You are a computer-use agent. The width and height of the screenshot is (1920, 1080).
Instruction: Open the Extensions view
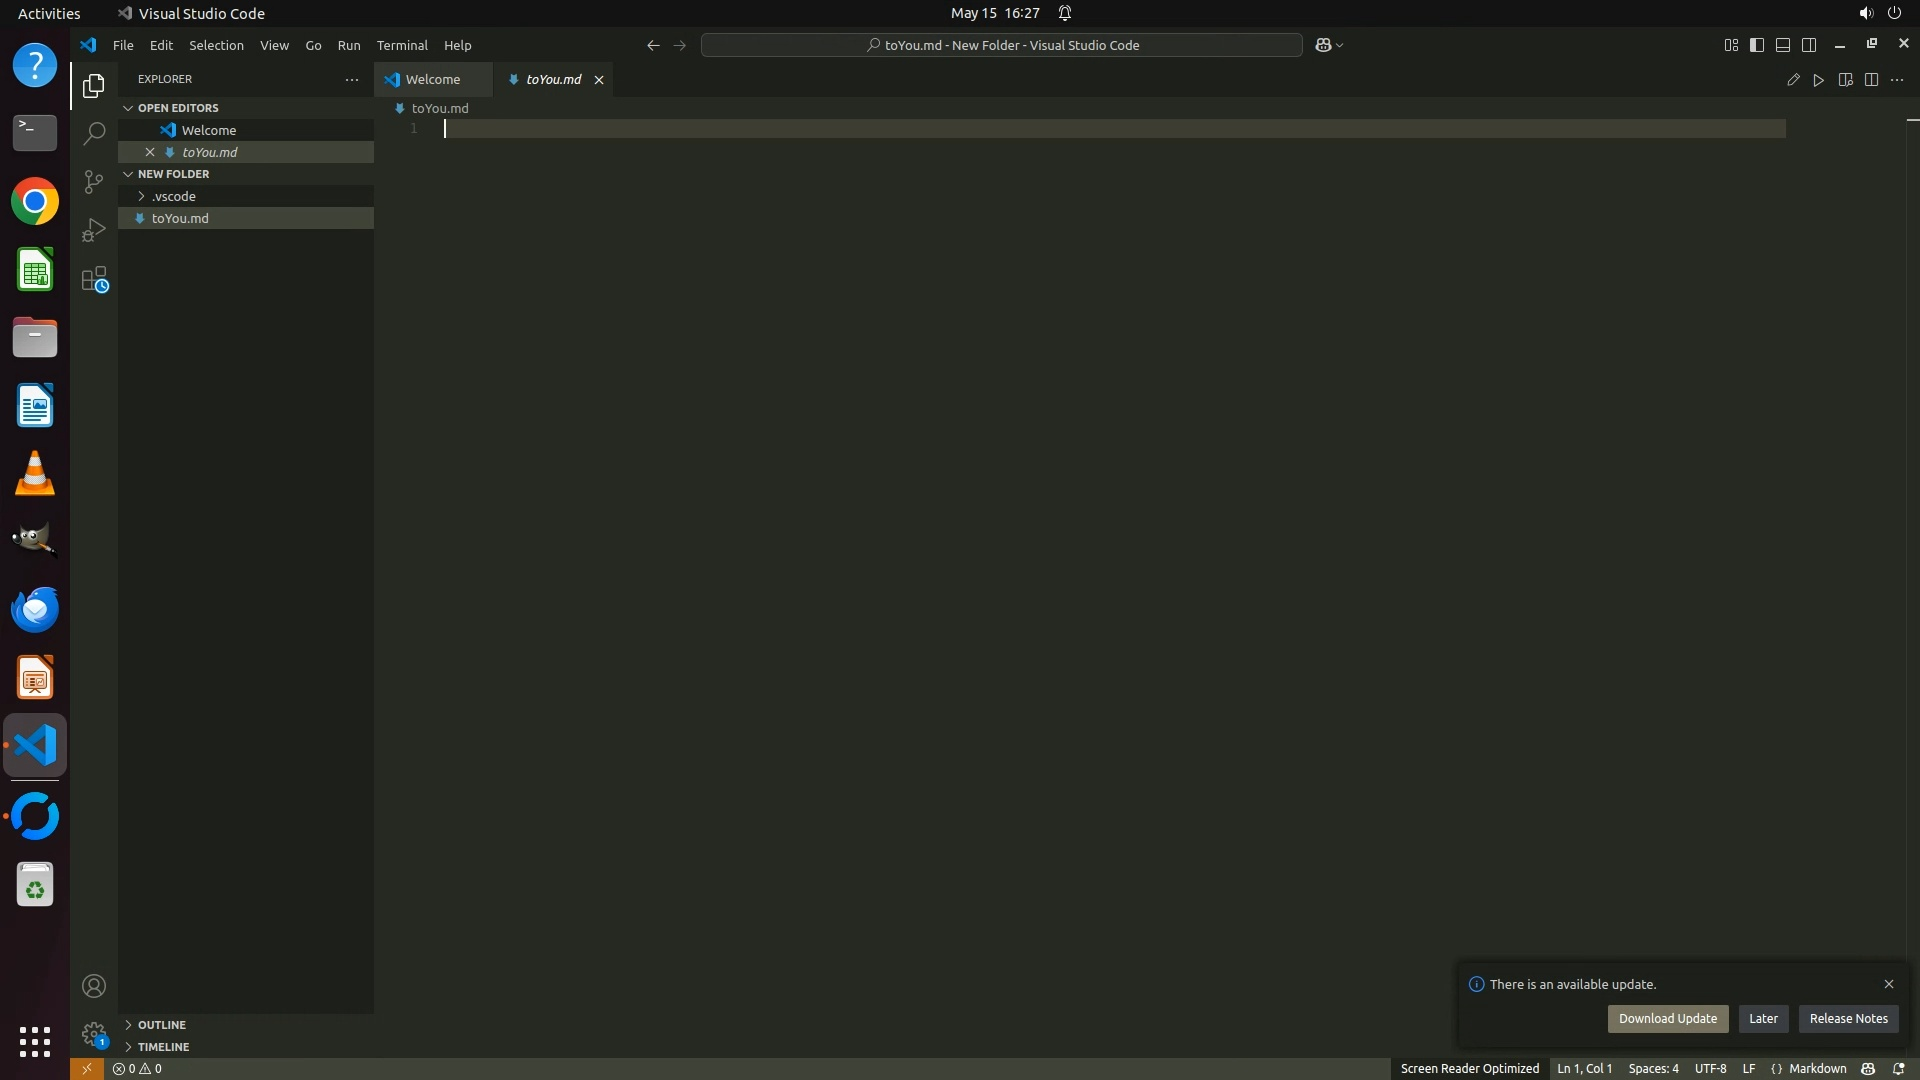93,279
